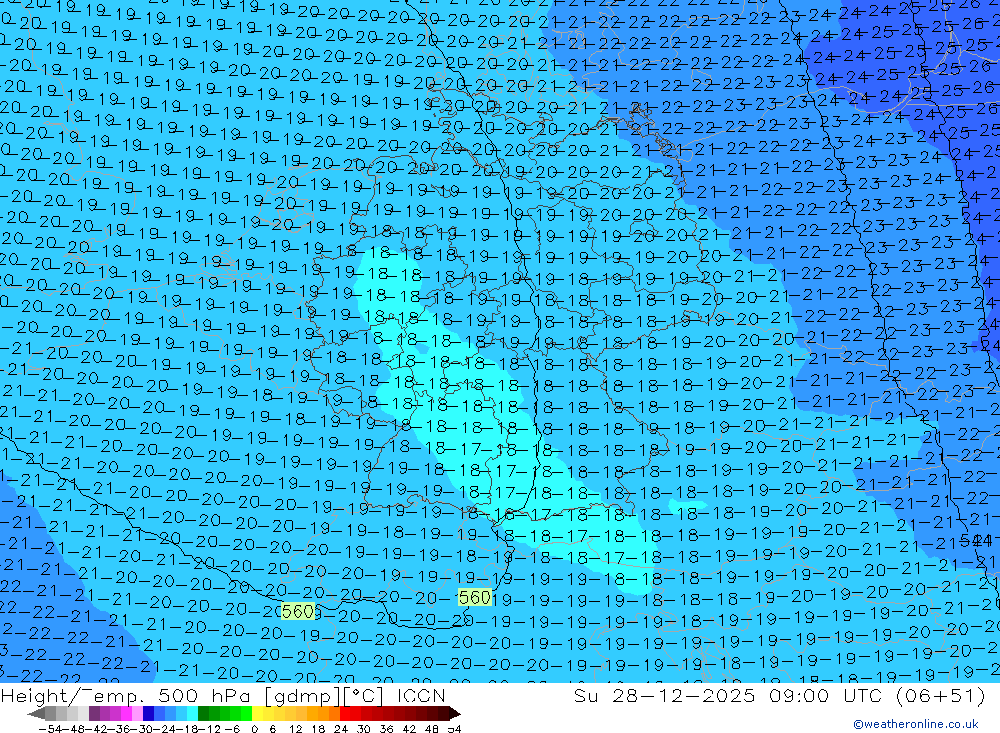1000x733 pixels.
Task: Click the leftmost 560 geopotential contour label
Action: [298, 612]
